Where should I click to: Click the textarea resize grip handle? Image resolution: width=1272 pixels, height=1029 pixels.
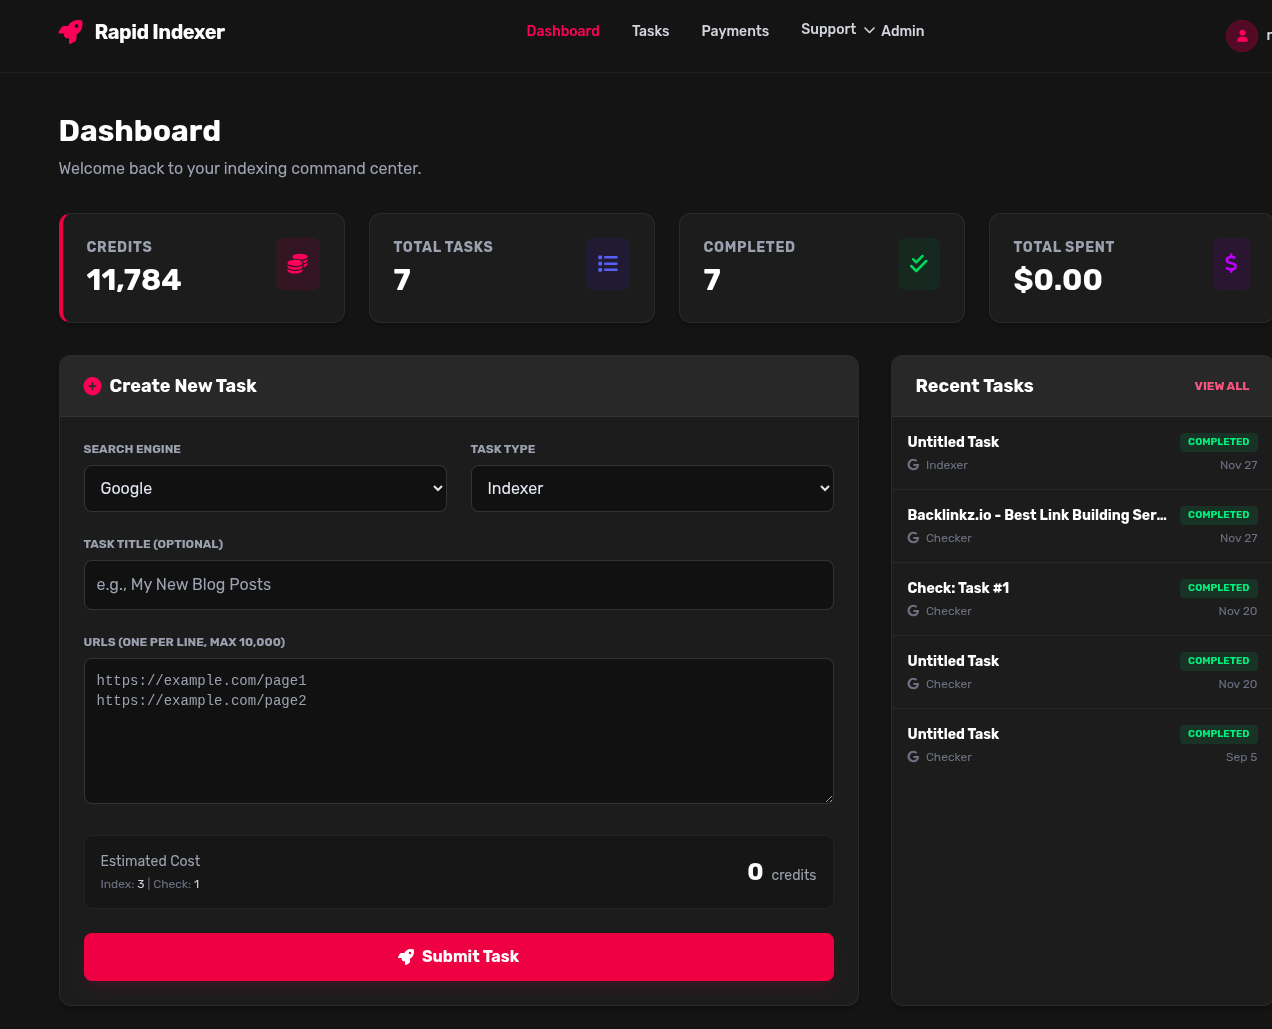(828, 799)
